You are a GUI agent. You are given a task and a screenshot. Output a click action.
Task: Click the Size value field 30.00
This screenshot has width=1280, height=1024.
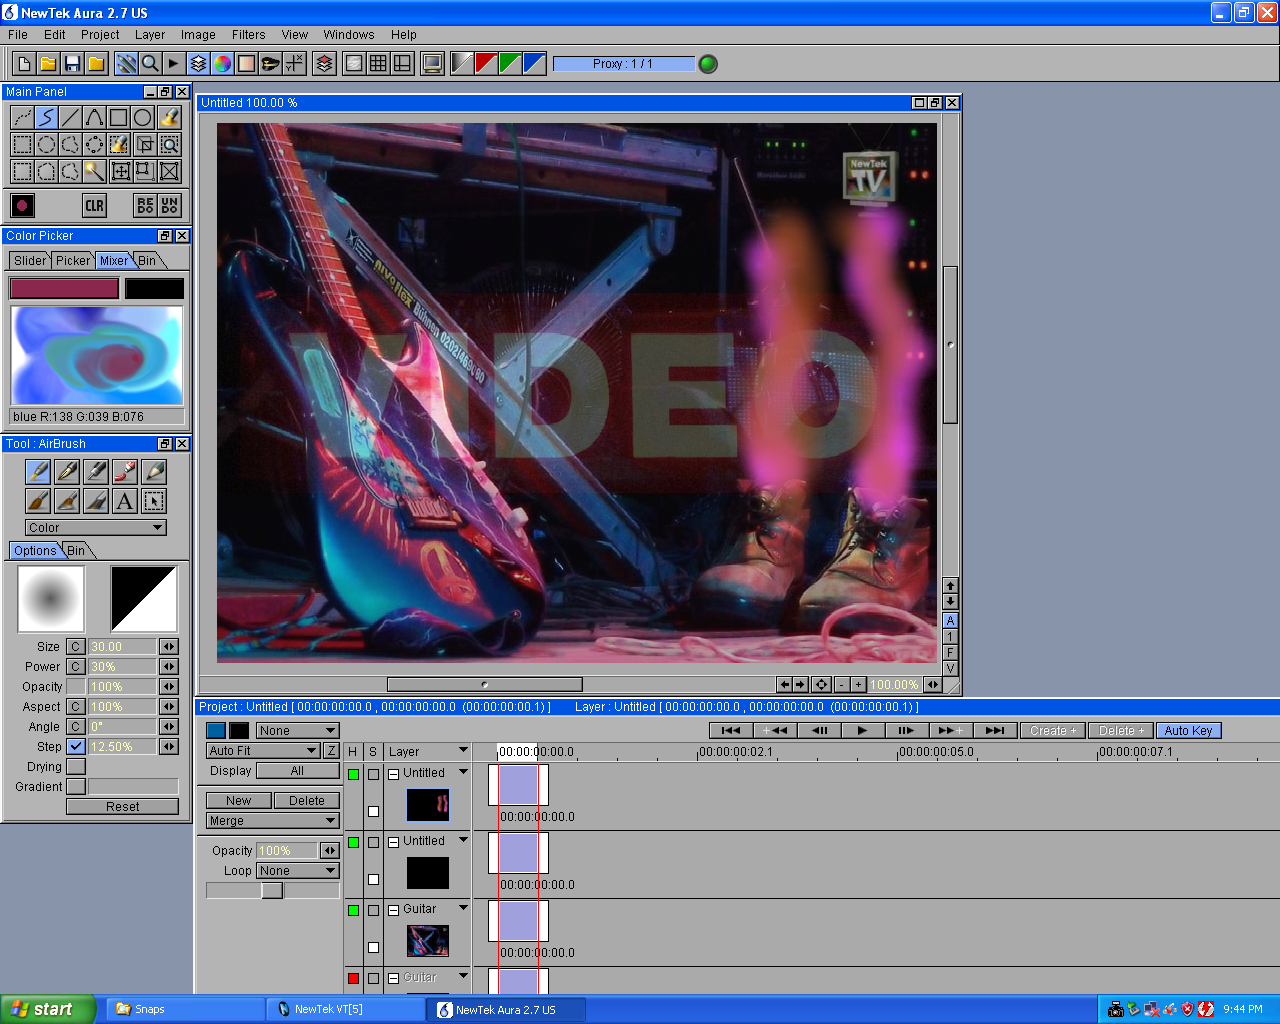click(122, 647)
